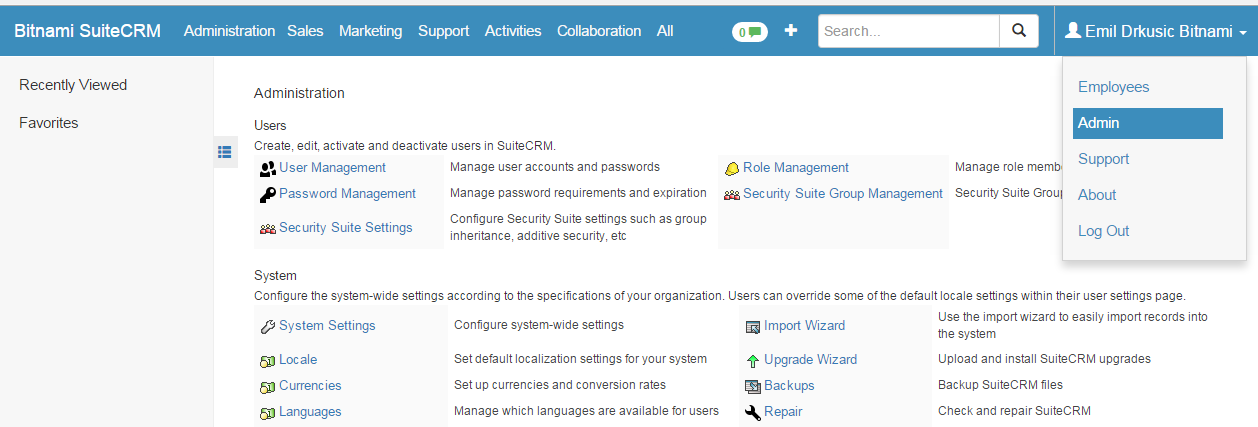Viewport: 1258px width, 427px height.
Task: Click the Security Suite Settings group icon
Action: coord(267,229)
